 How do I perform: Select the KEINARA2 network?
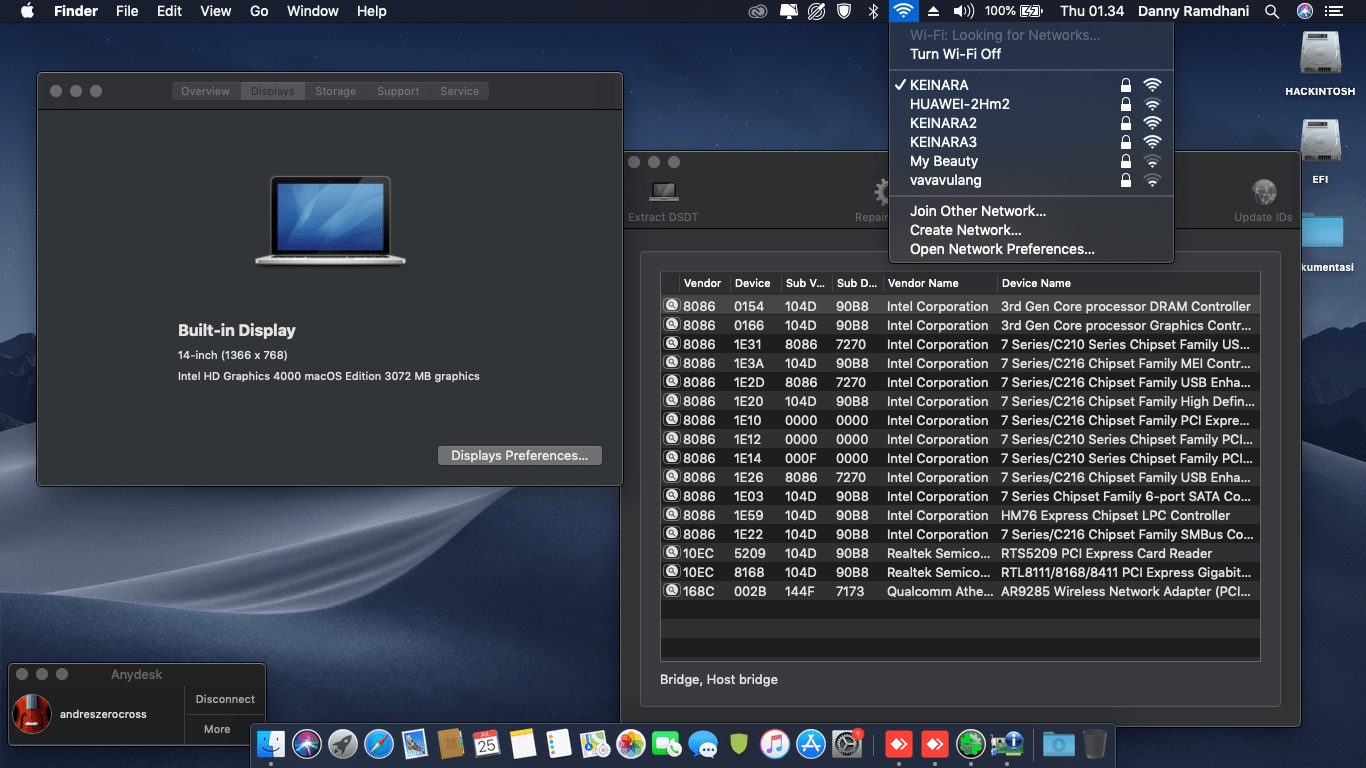pyautogui.click(x=1031, y=123)
